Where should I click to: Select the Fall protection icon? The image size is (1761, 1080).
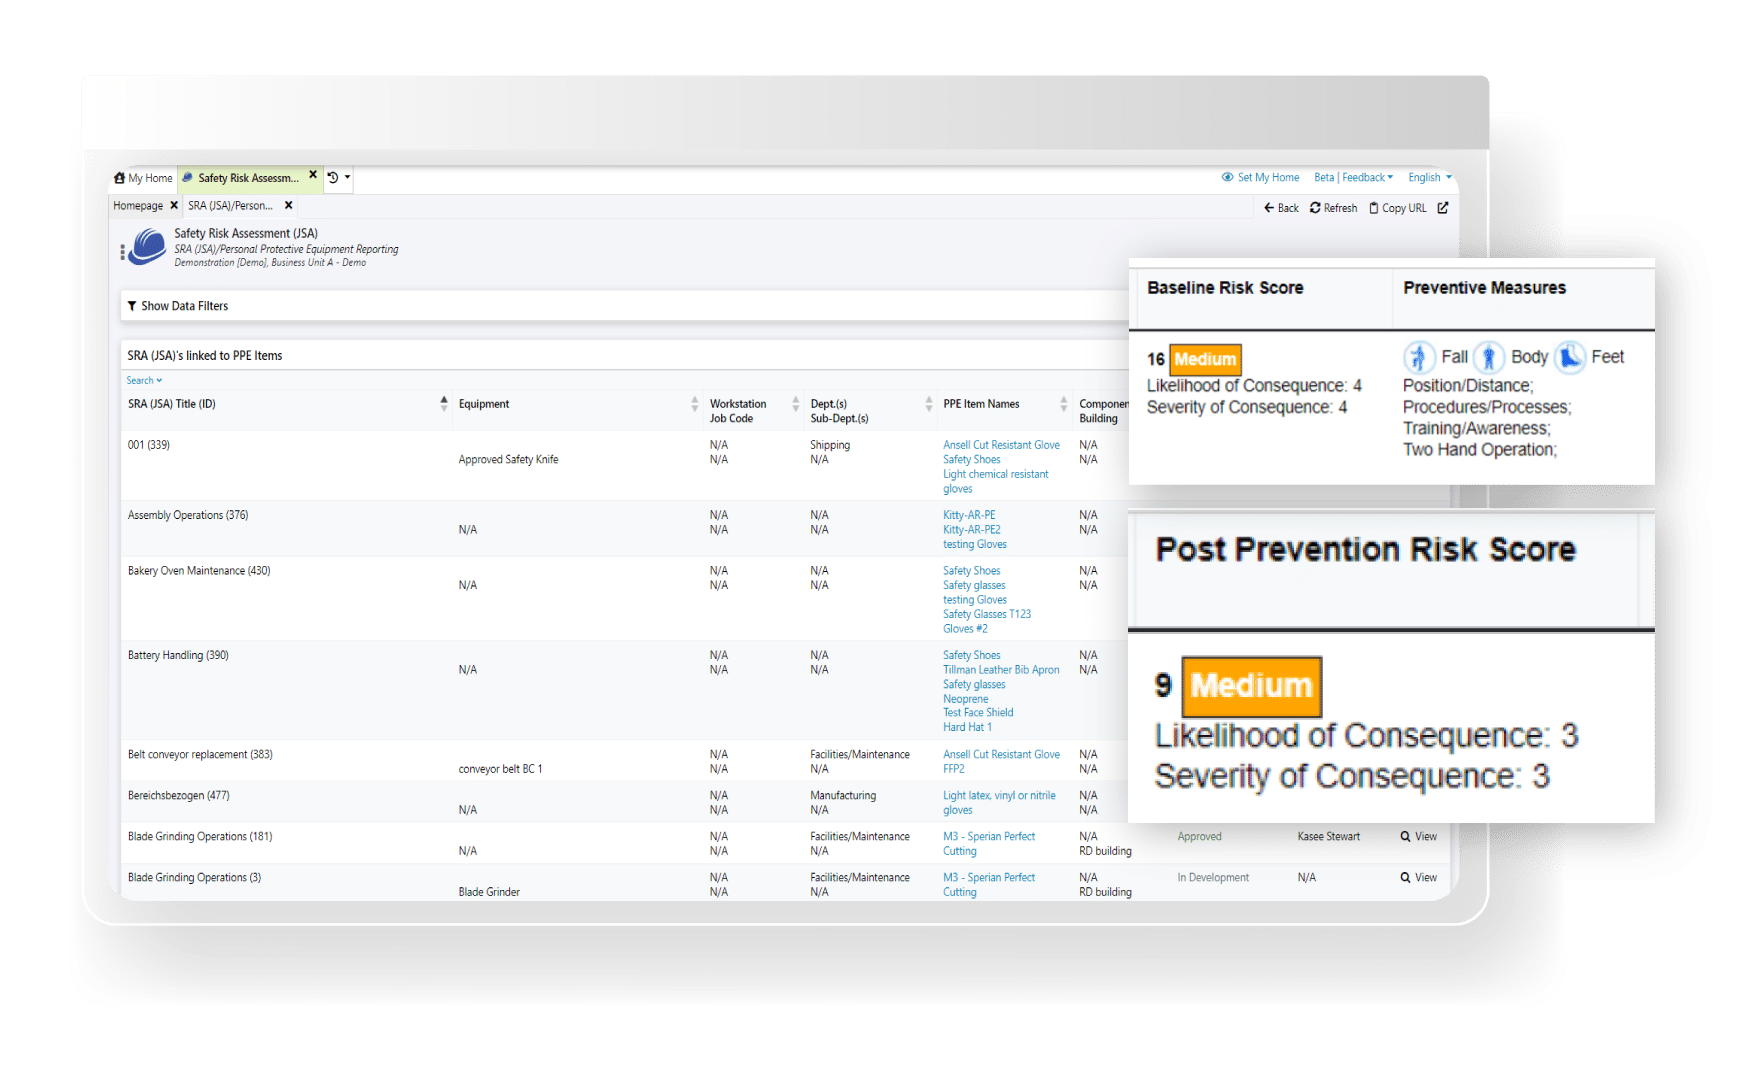pos(1420,357)
